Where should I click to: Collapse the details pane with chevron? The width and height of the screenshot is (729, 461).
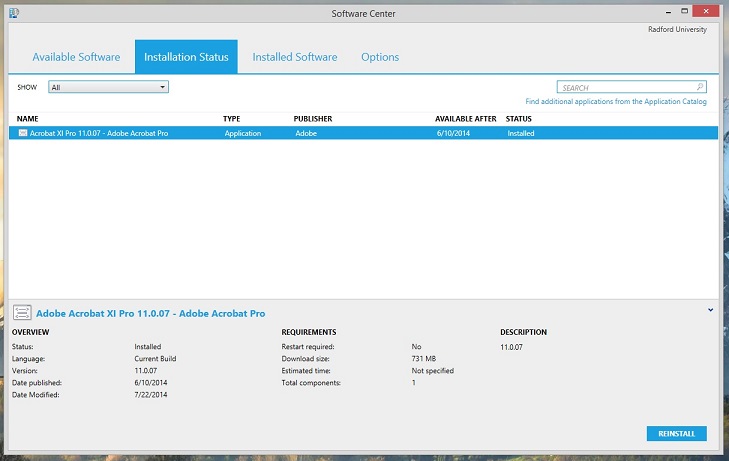click(x=710, y=310)
